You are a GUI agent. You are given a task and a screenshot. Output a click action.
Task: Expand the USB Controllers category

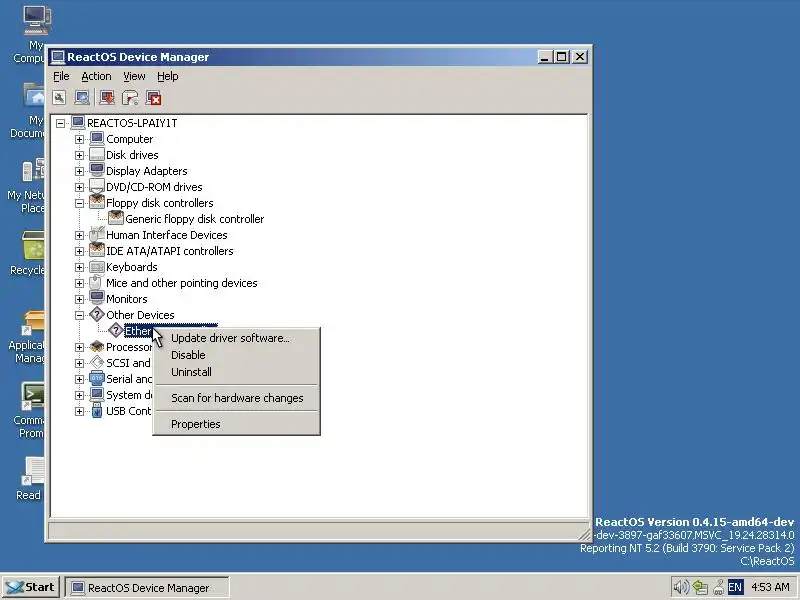coord(80,411)
